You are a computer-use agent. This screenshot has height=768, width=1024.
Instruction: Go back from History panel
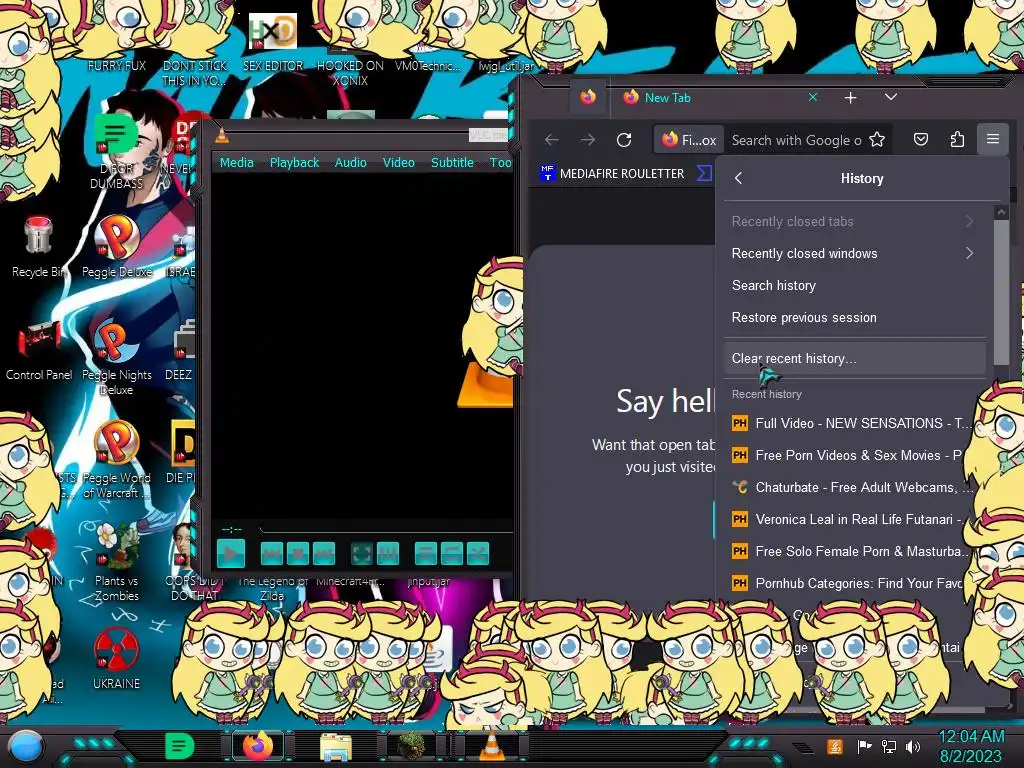pyautogui.click(x=739, y=178)
